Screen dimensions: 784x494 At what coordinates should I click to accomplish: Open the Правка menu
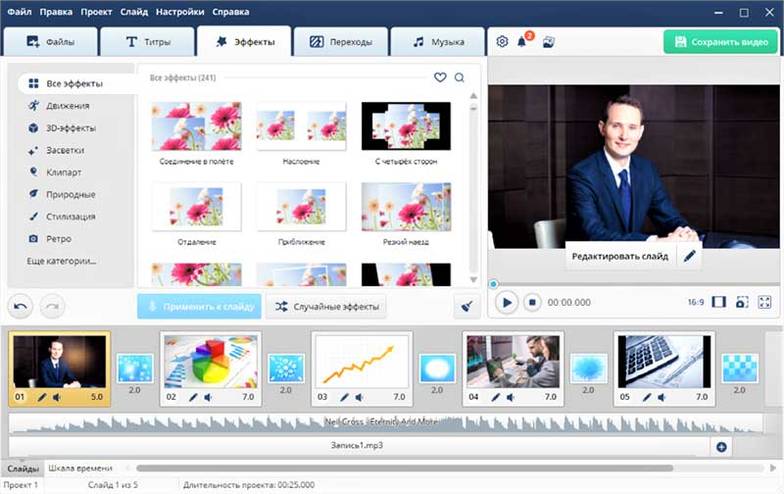click(56, 12)
